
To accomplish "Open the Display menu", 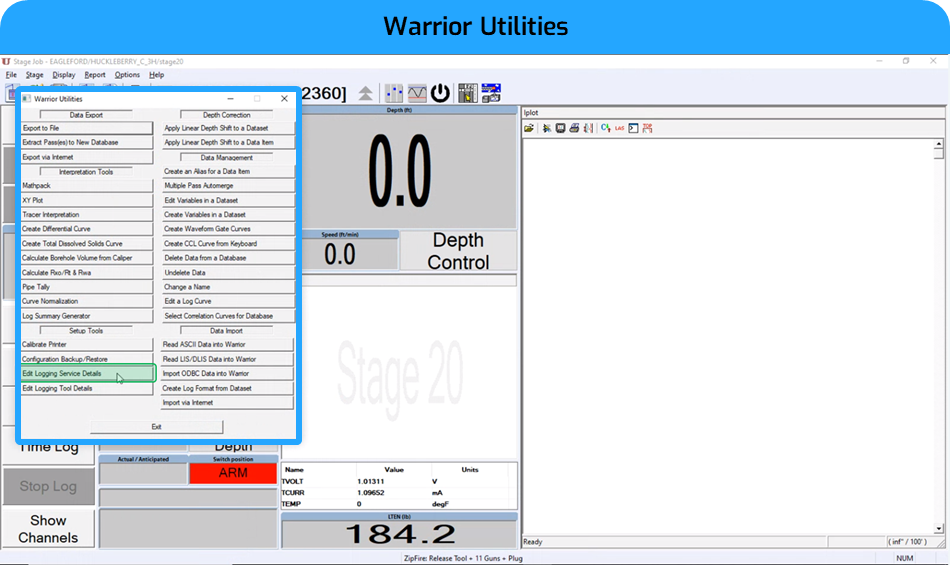I will point(64,75).
